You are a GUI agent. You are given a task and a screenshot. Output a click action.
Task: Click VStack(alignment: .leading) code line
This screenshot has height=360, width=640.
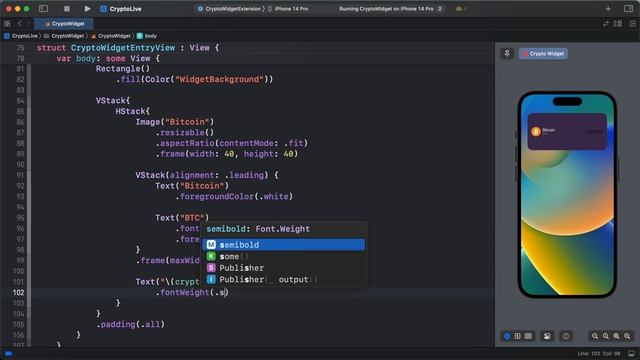click(x=207, y=175)
